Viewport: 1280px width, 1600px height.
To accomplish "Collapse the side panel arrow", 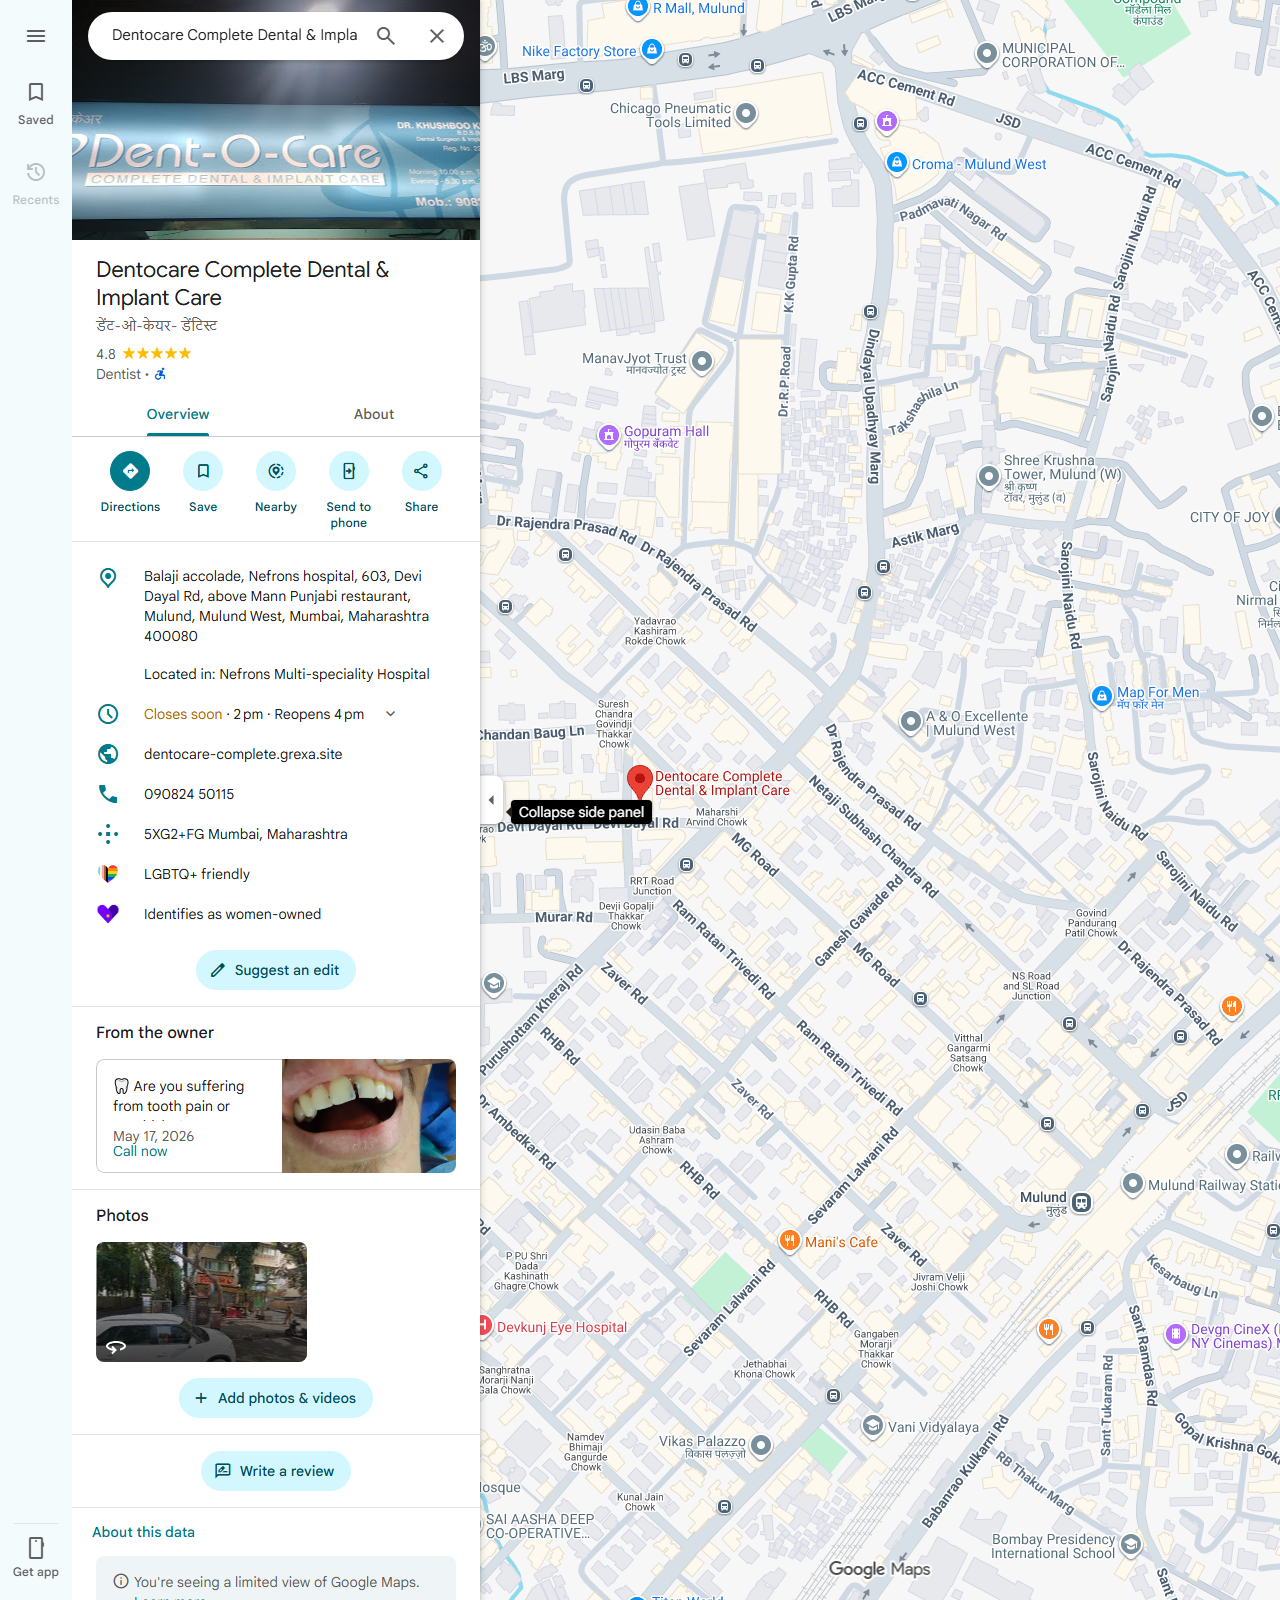I will coord(491,800).
